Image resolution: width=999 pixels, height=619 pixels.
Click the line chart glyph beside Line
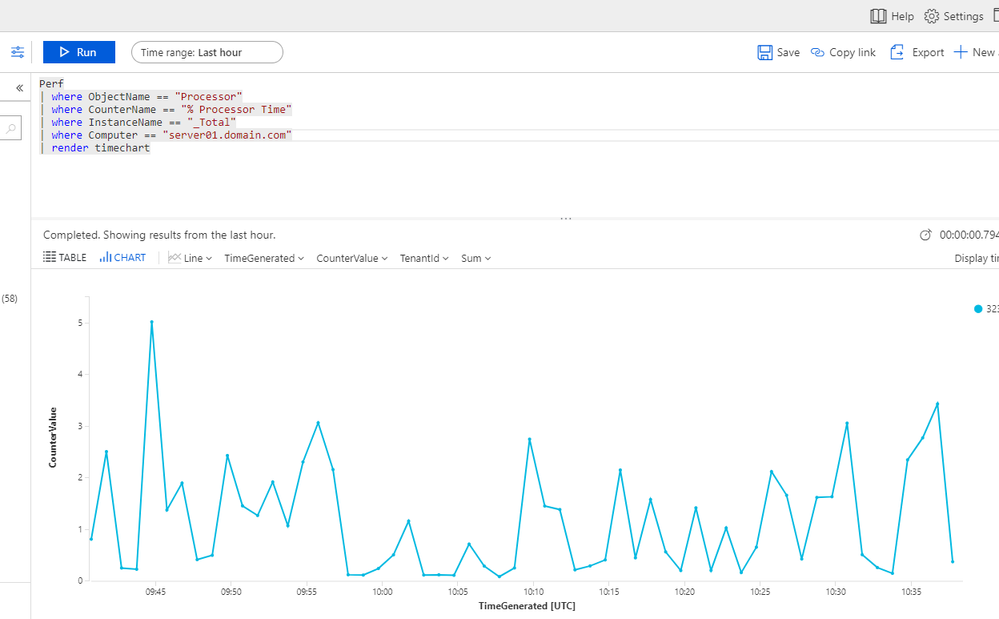[x=176, y=257]
